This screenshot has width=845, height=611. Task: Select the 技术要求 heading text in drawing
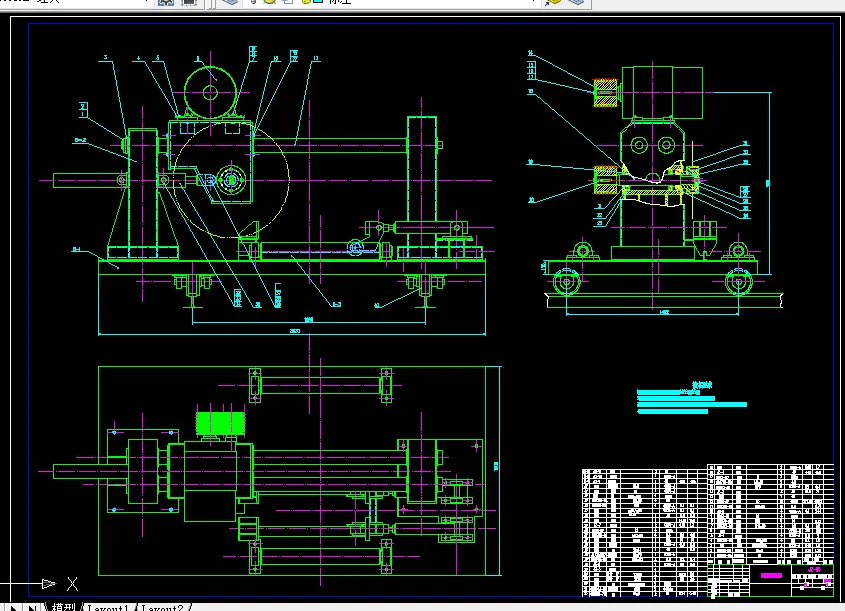(702, 384)
